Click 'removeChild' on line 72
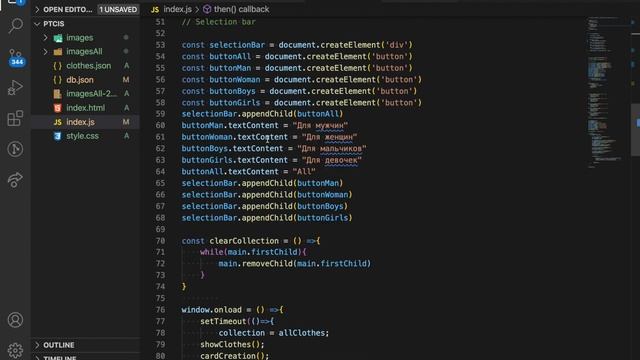 [x=267, y=264]
